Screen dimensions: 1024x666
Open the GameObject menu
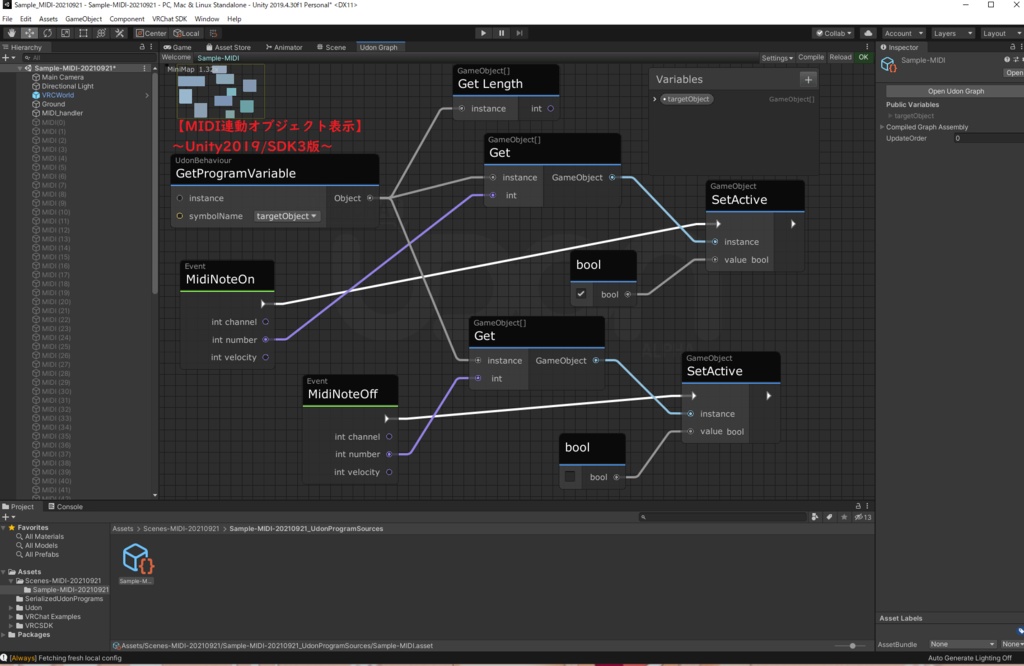pos(84,19)
